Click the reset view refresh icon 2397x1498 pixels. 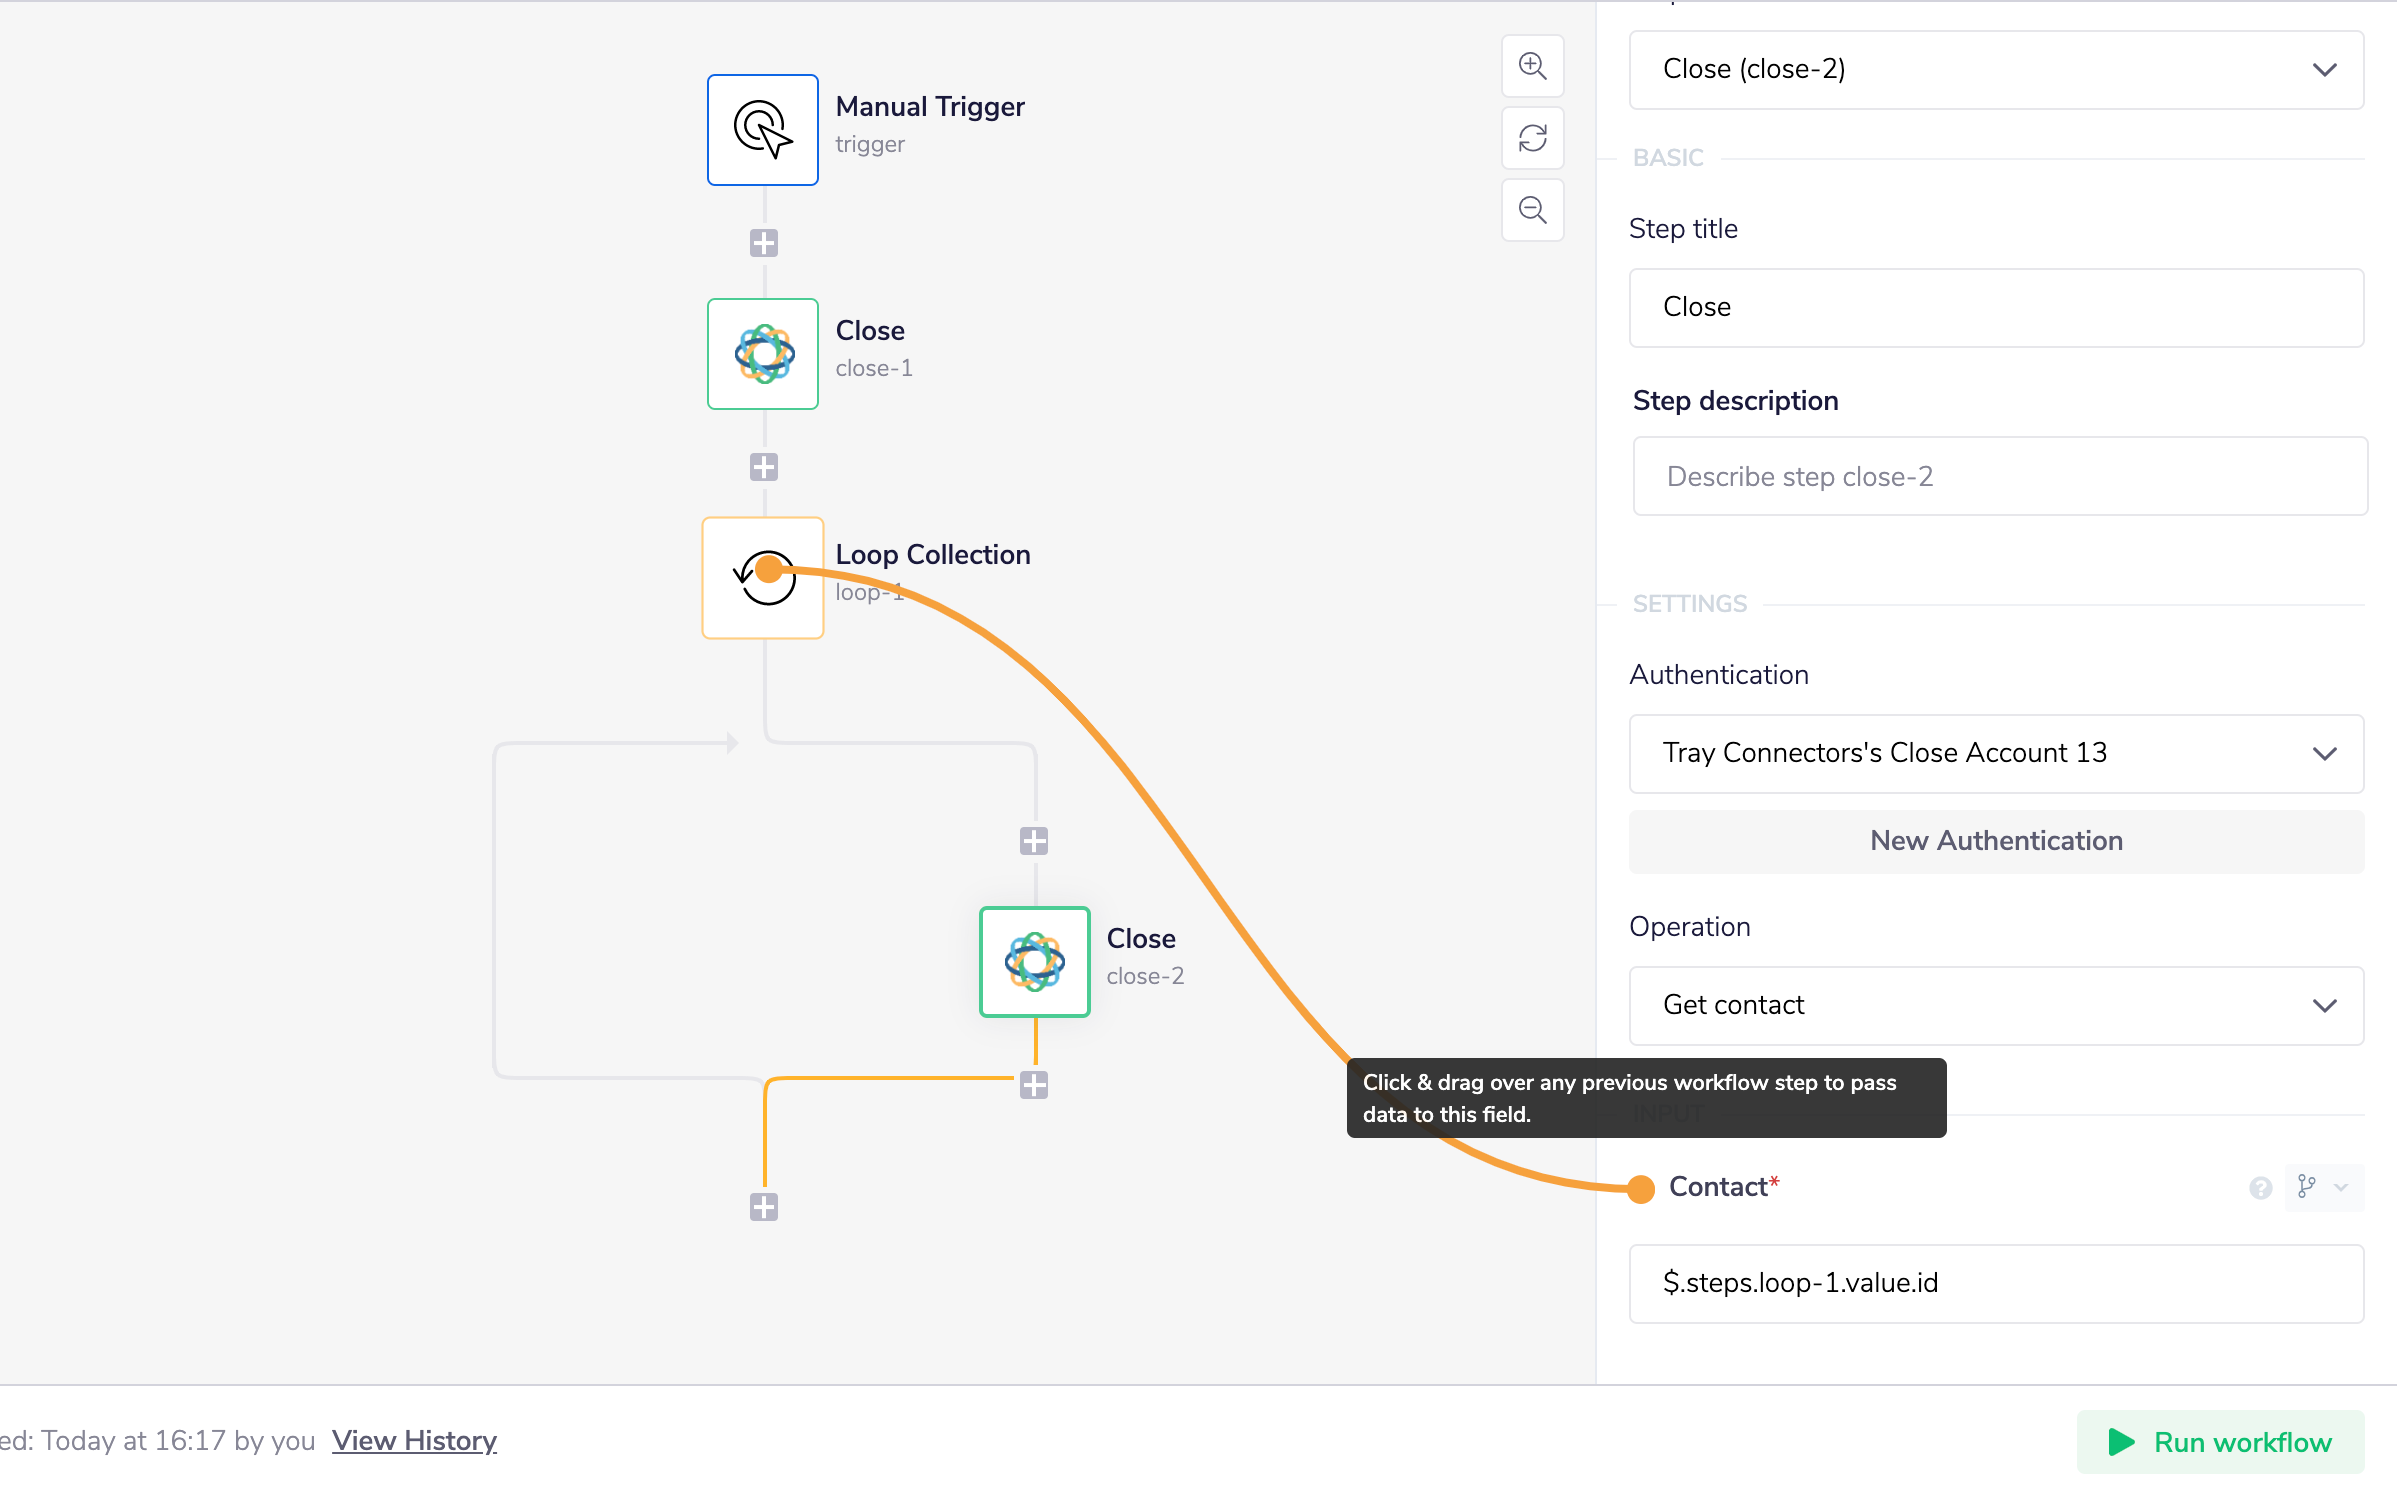click(x=1532, y=138)
